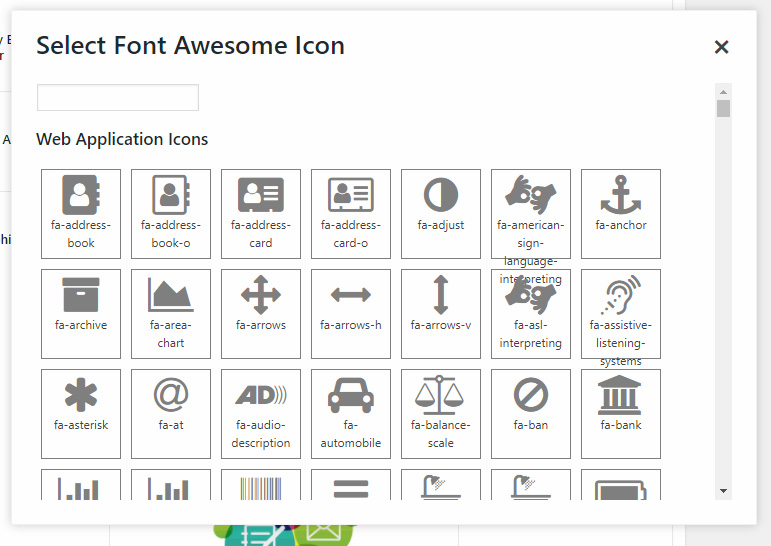
Task: Select the fa-automobile car icon
Action: point(351,414)
